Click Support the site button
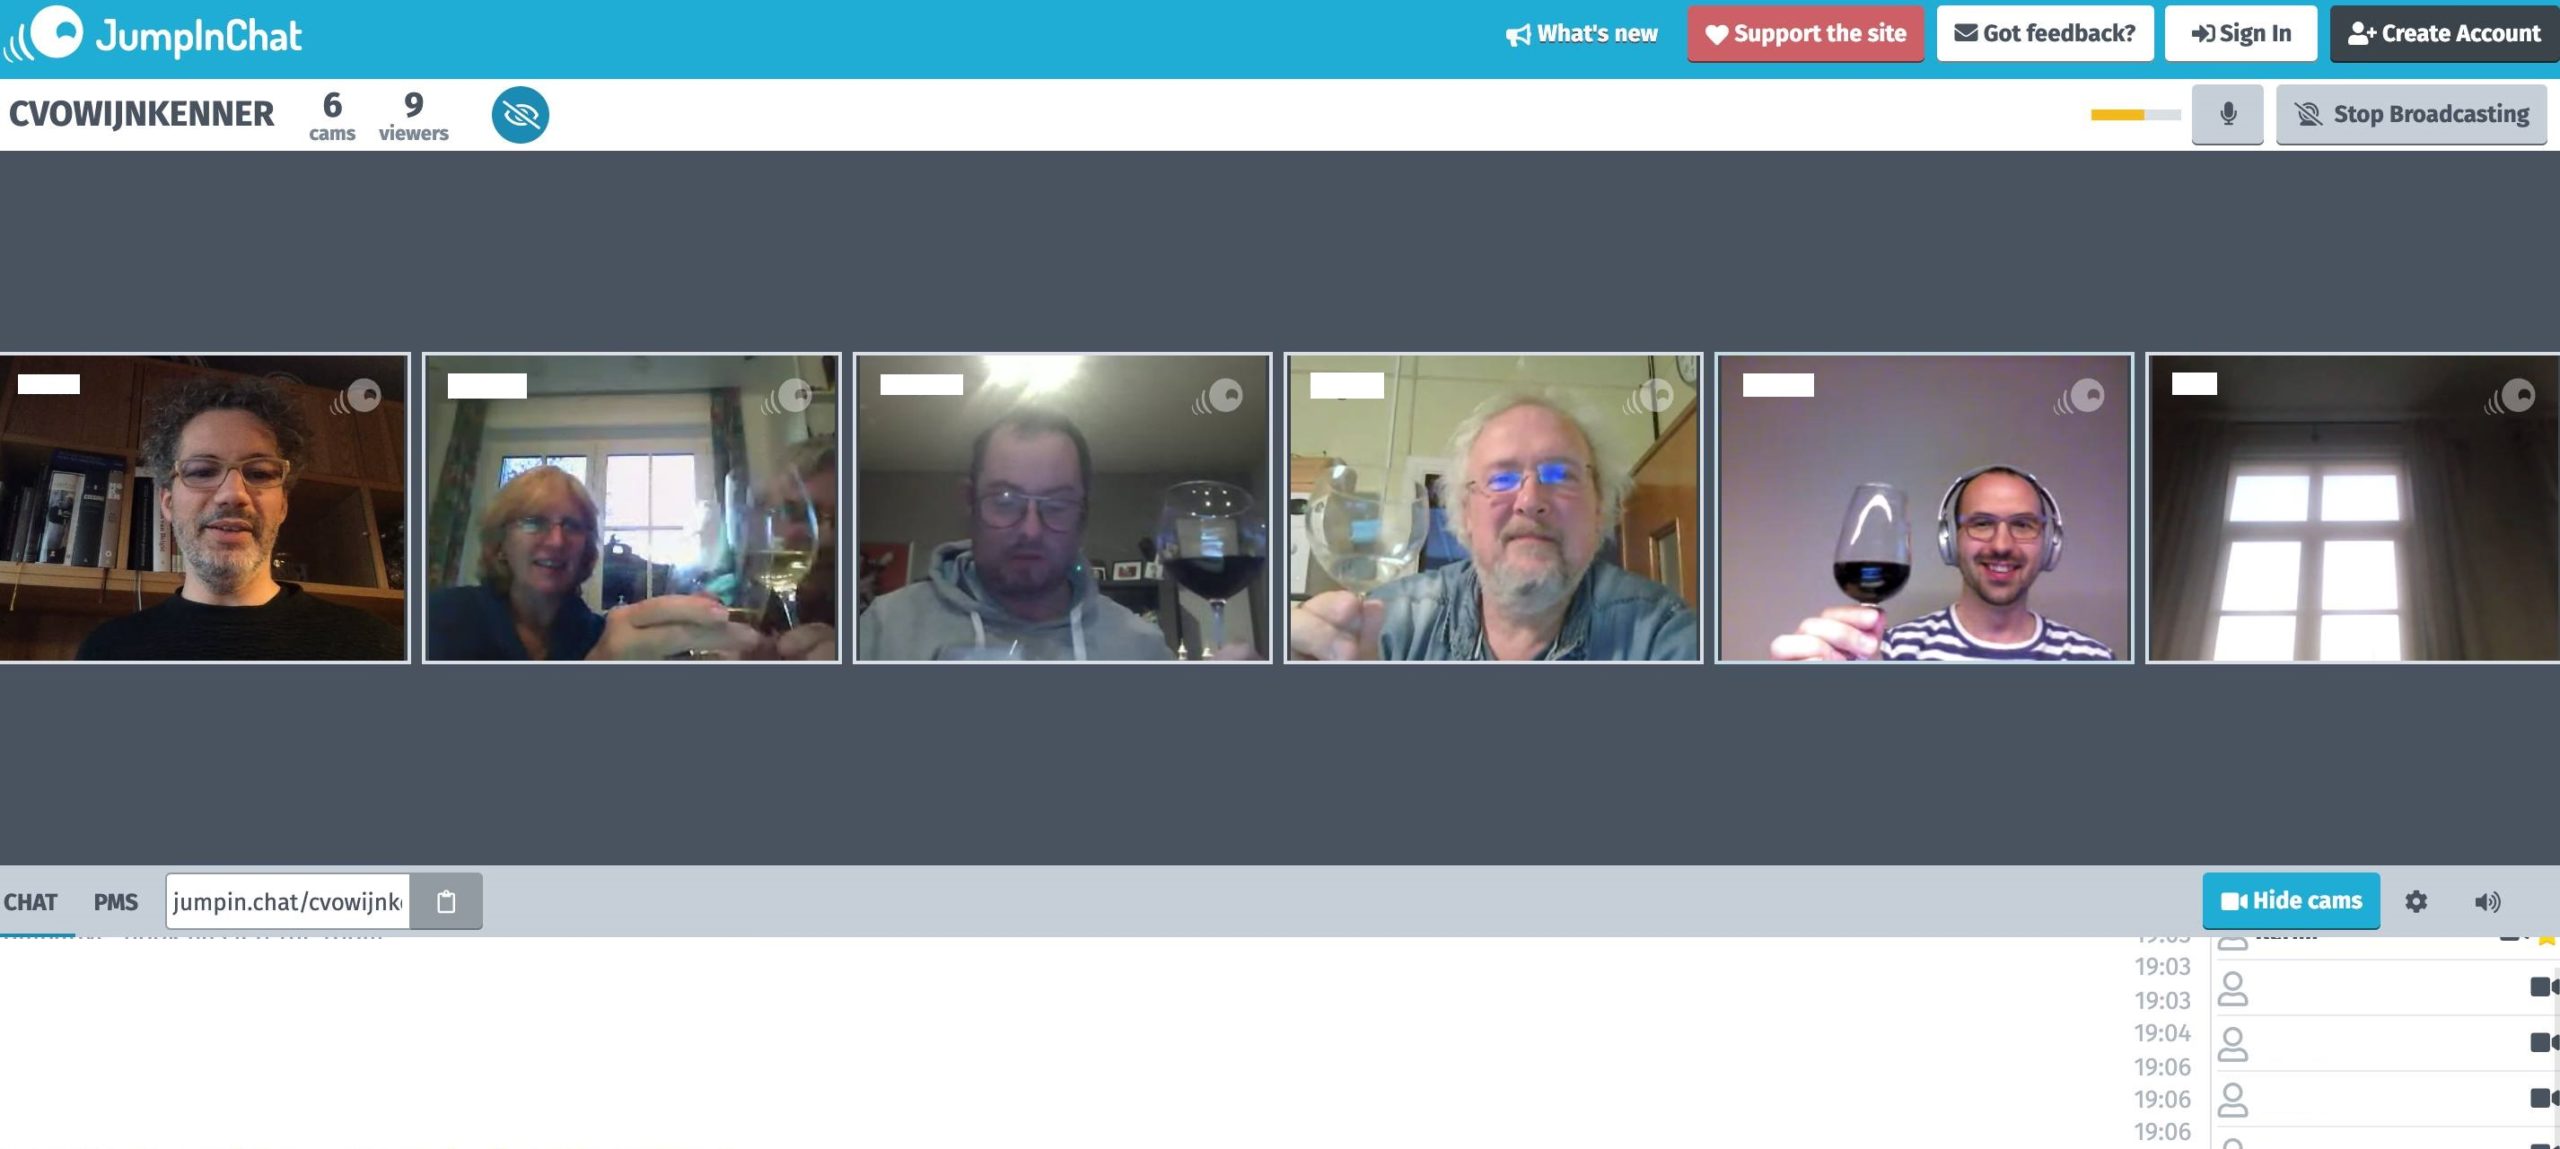 (x=1805, y=34)
